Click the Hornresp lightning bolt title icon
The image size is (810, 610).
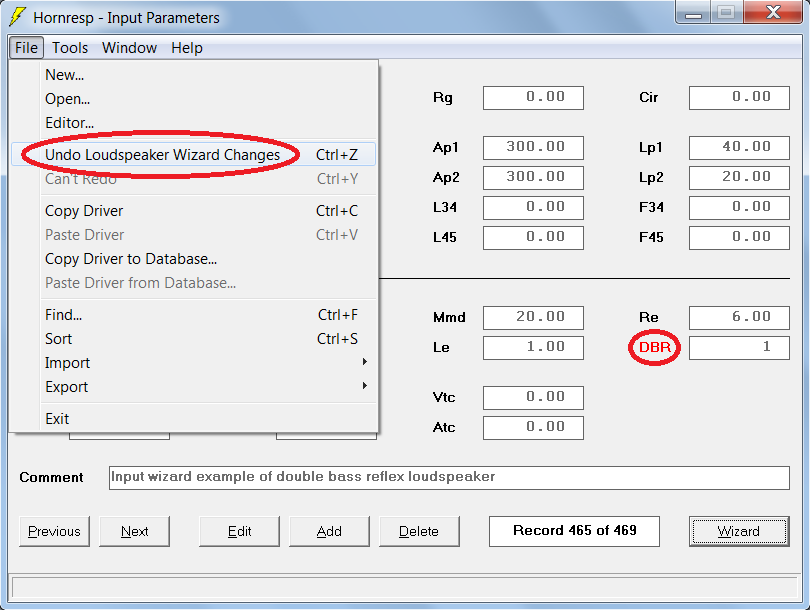pos(17,17)
